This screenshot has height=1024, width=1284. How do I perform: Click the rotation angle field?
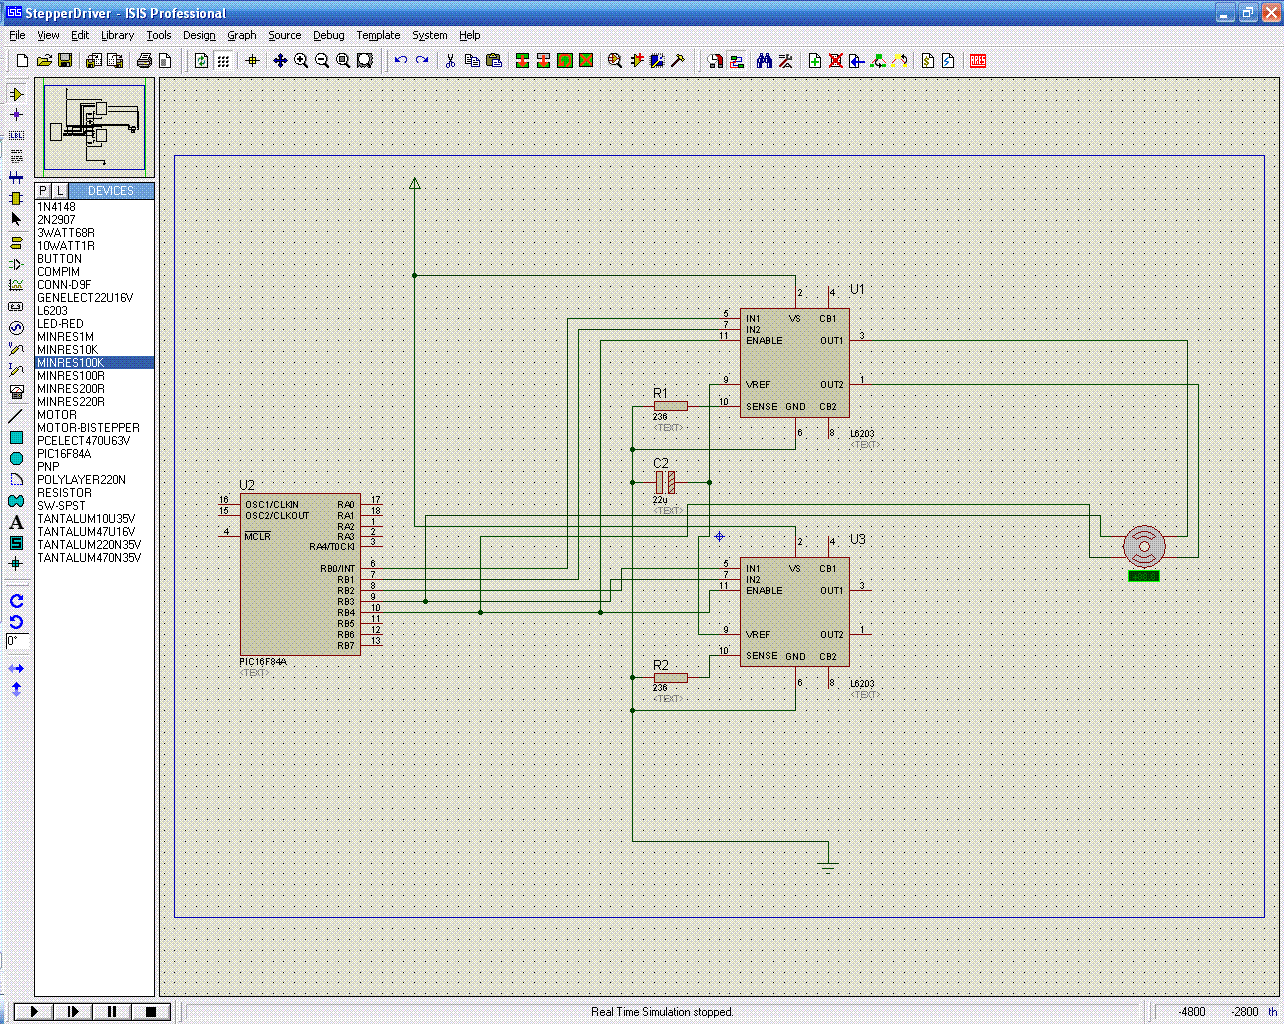pos(18,641)
